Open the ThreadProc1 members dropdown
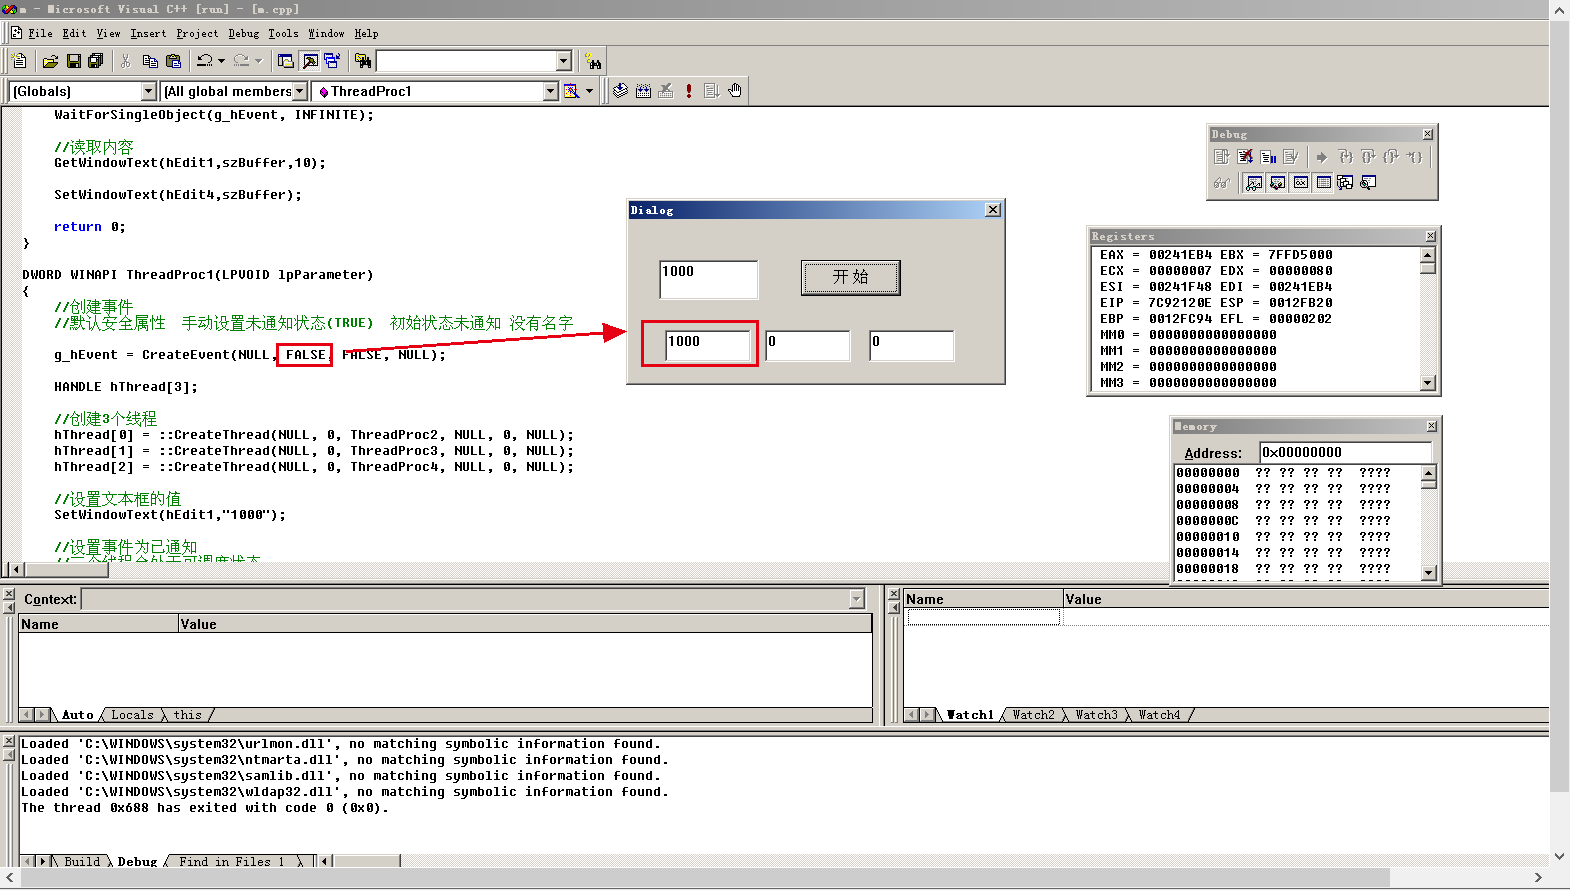The width and height of the screenshot is (1570, 890). coord(550,91)
